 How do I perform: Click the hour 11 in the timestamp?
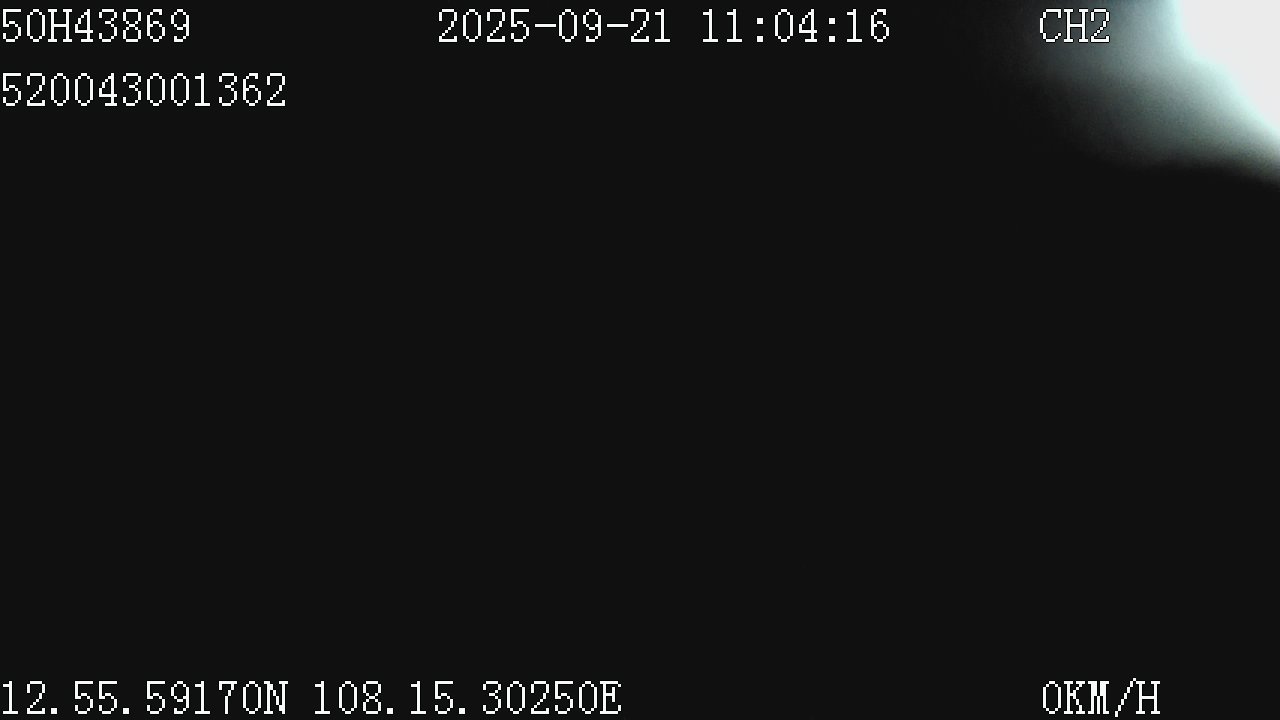coord(723,27)
